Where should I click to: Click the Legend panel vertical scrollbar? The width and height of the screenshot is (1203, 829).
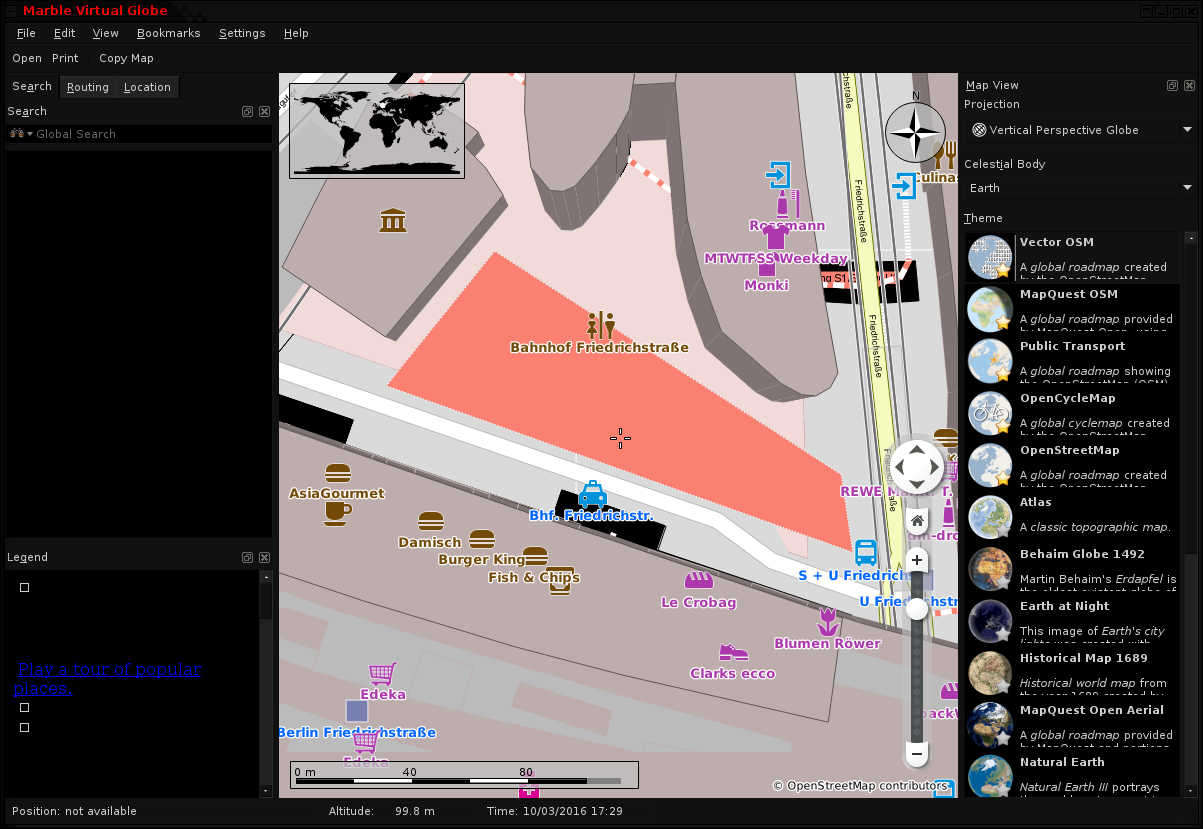(266, 684)
